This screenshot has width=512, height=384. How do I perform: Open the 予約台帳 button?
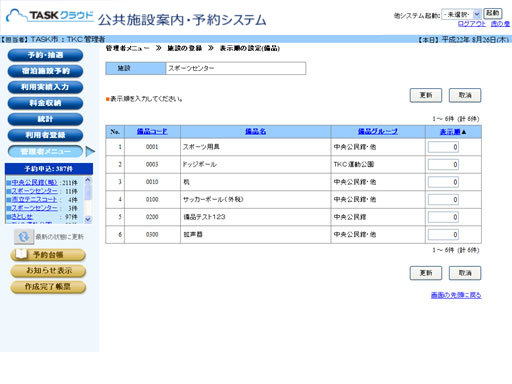coord(48,255)
